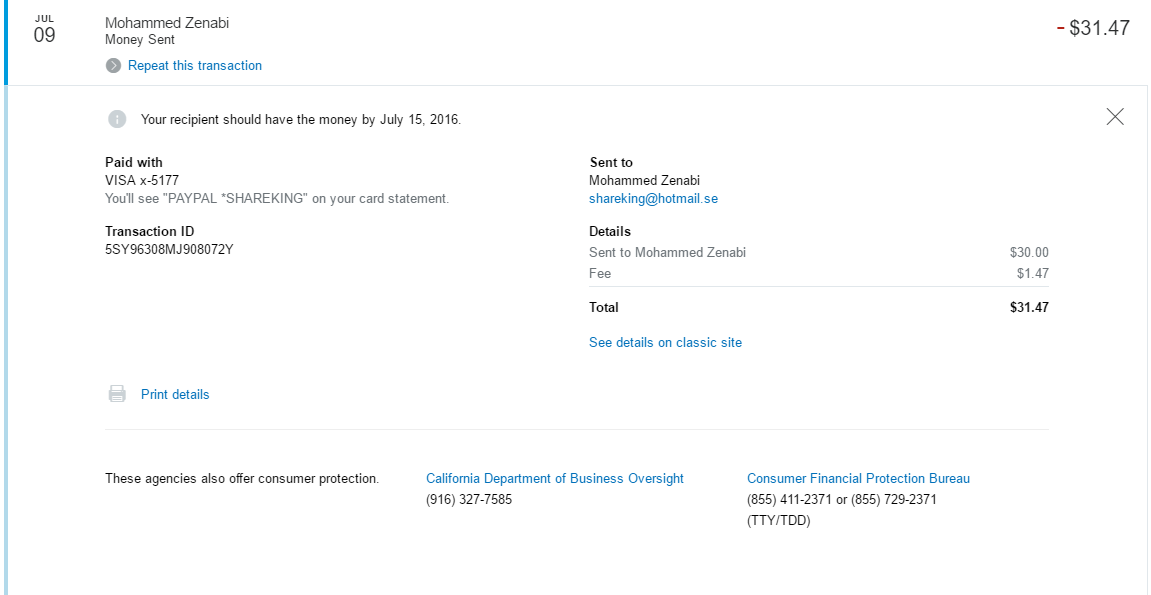
Task: Visit California Department of Business Oversight link
Action: [555, 479]
